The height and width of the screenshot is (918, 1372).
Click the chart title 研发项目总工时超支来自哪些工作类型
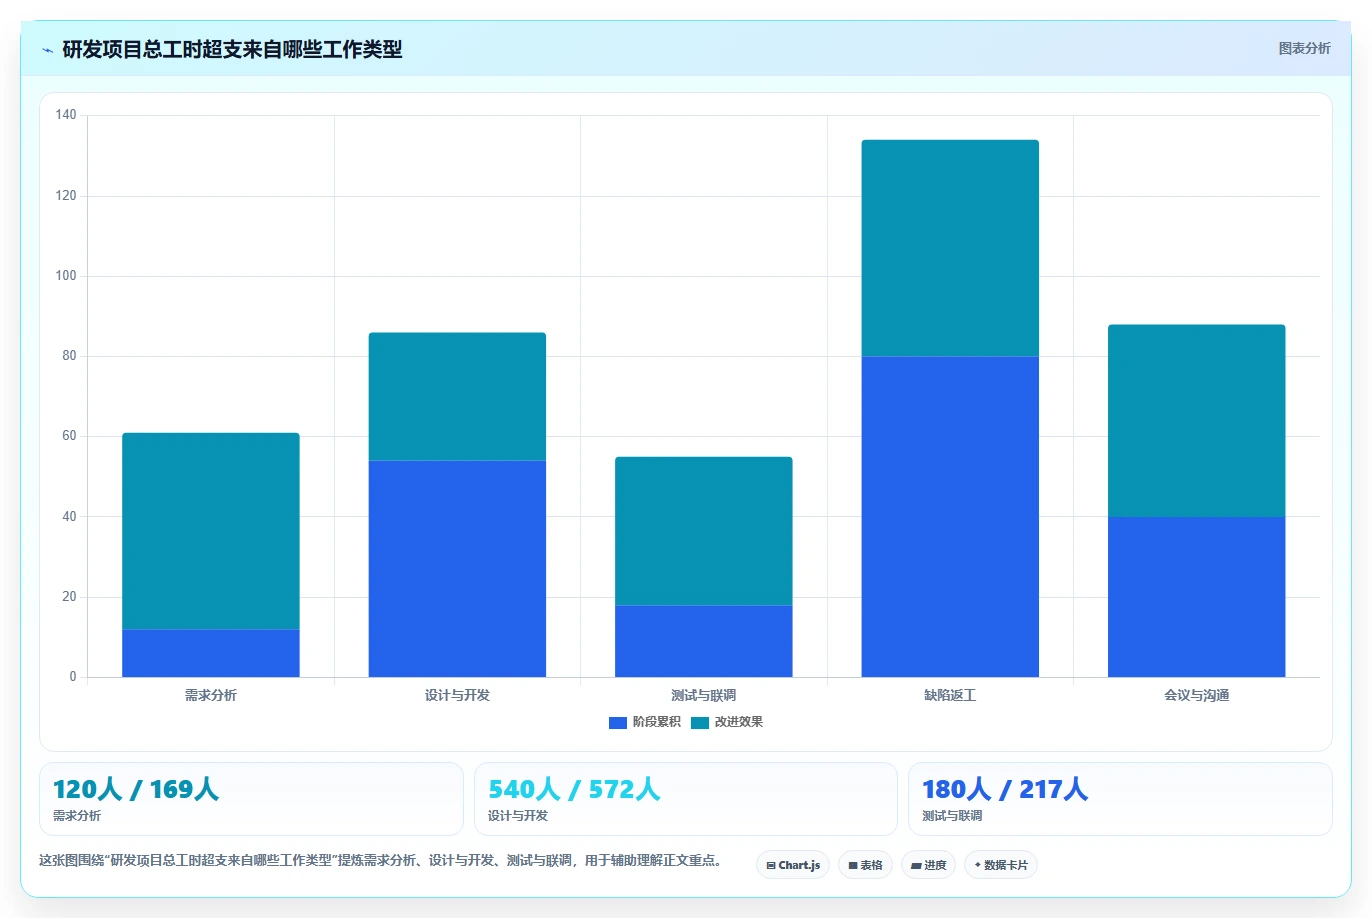(x=232, y=49)
